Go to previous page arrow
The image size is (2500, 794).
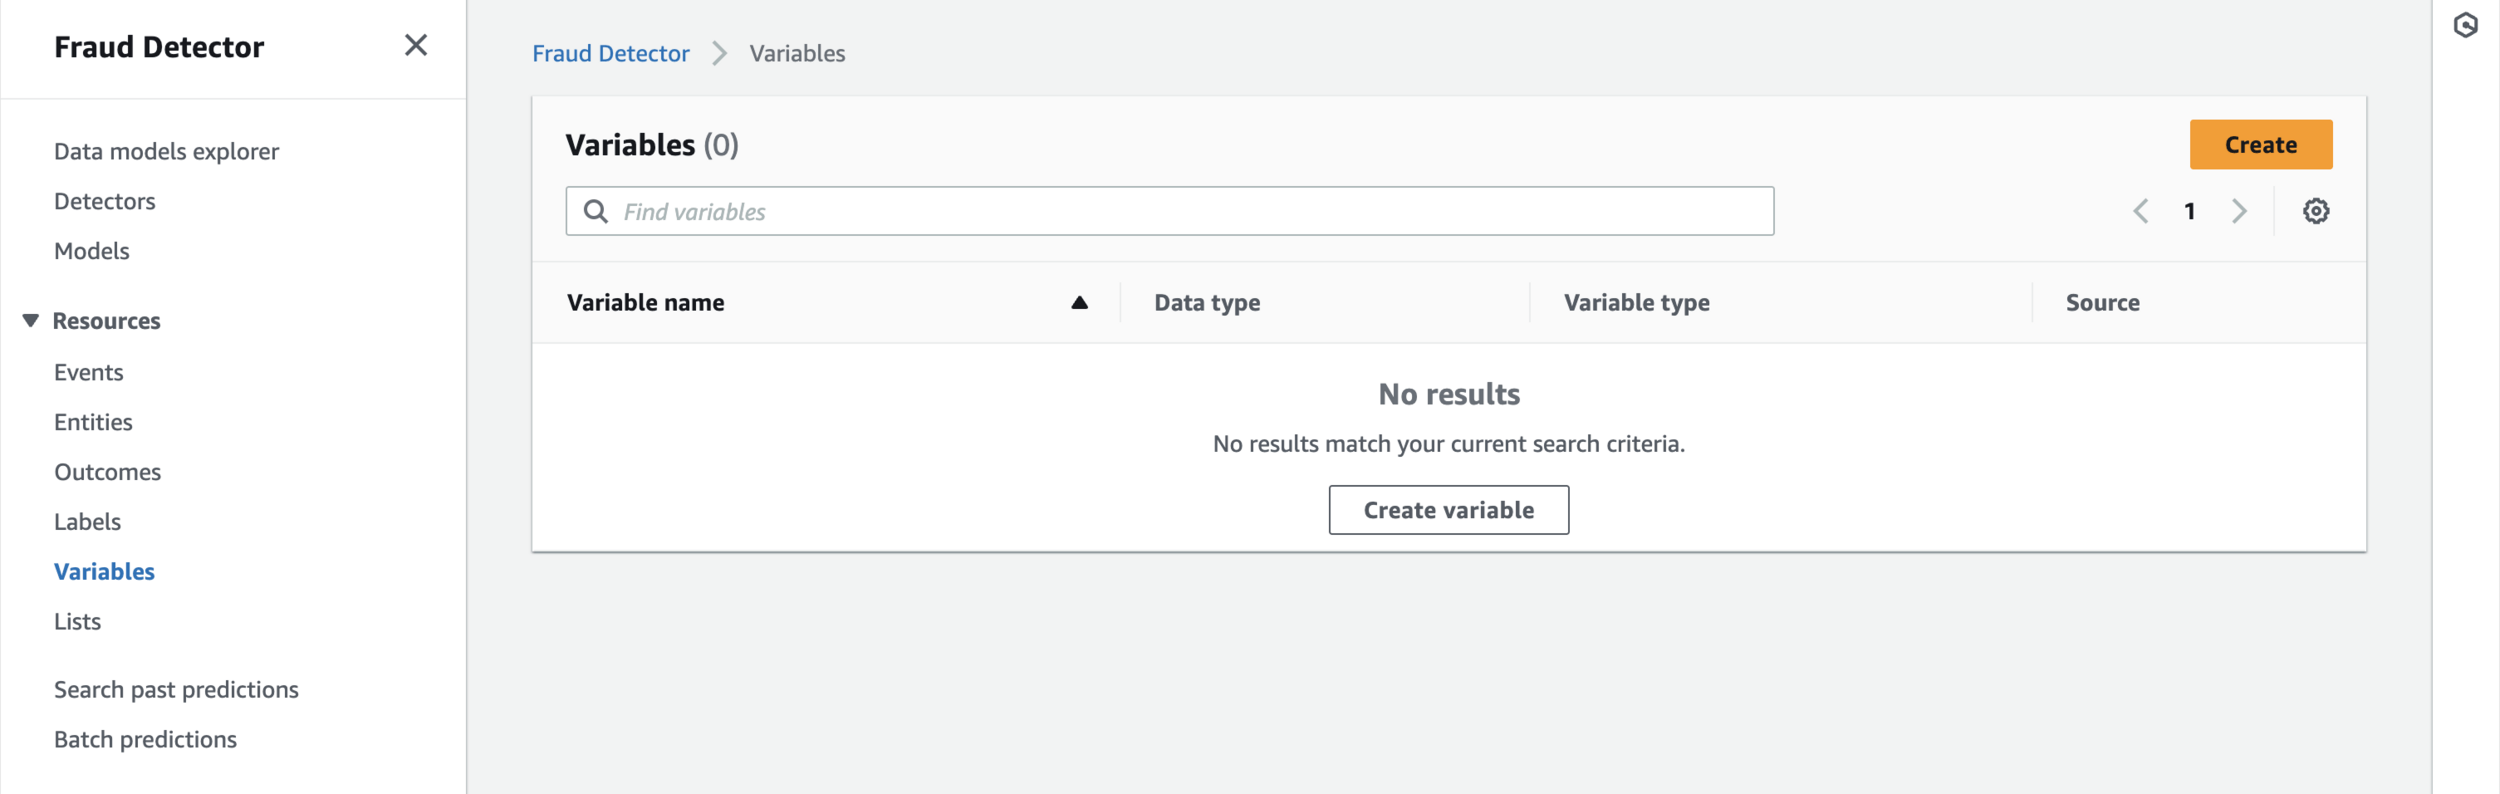2141,211
